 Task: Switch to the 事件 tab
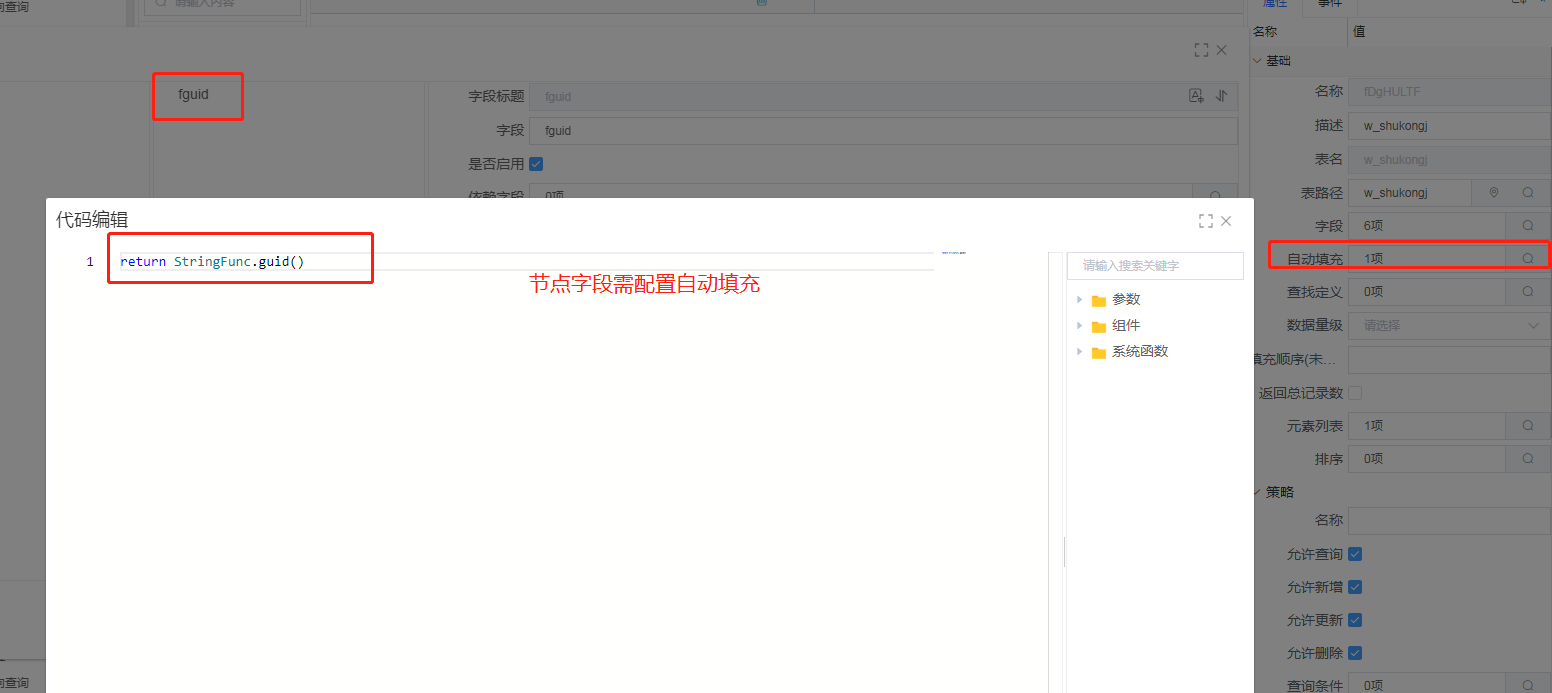click(x=1330, y=3)
